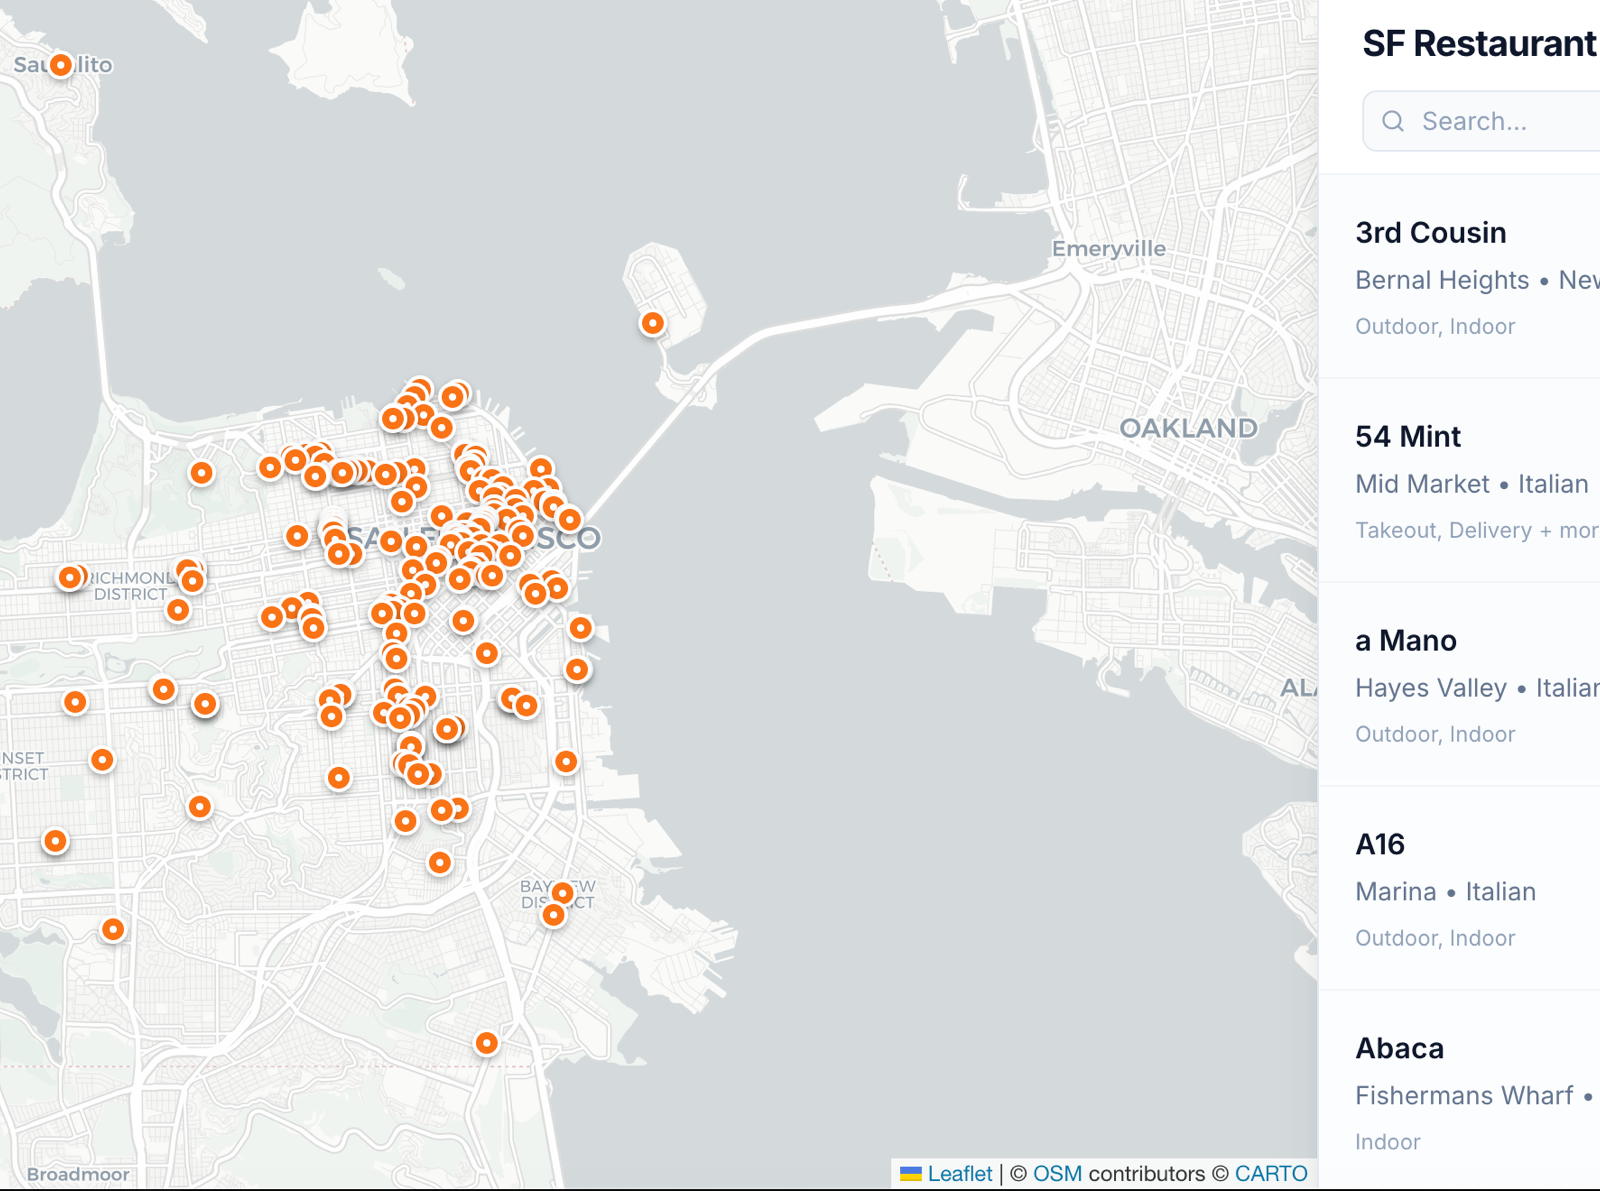Select the A16 Marina listing
This screenshot has height=1191, width=1600.
click(1380, 845)
